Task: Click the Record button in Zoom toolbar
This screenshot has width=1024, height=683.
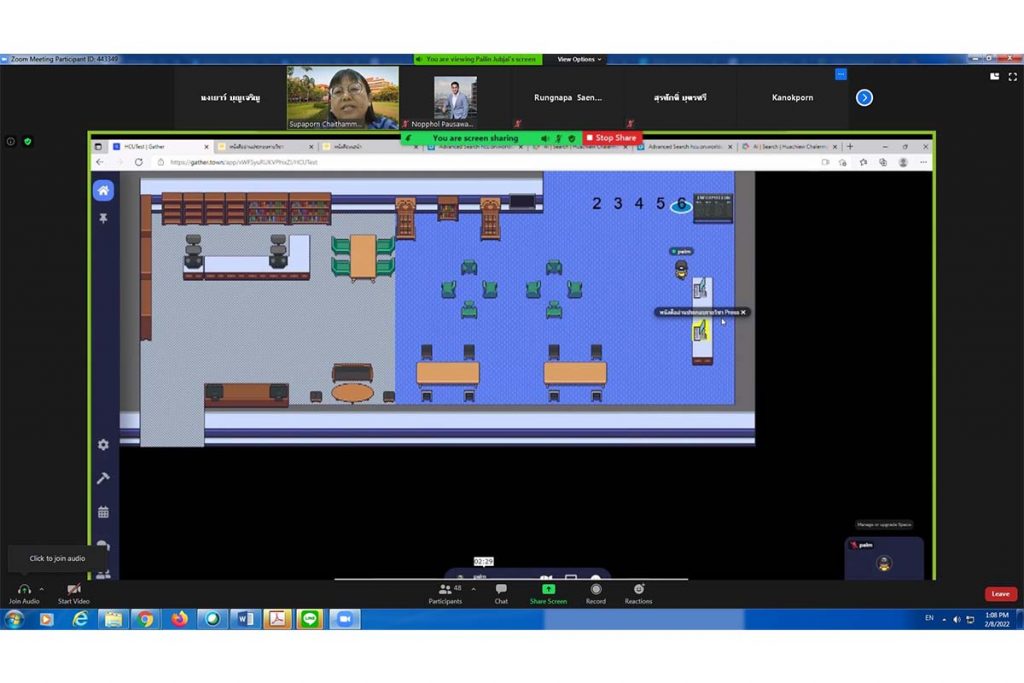Action: [595, 593]
